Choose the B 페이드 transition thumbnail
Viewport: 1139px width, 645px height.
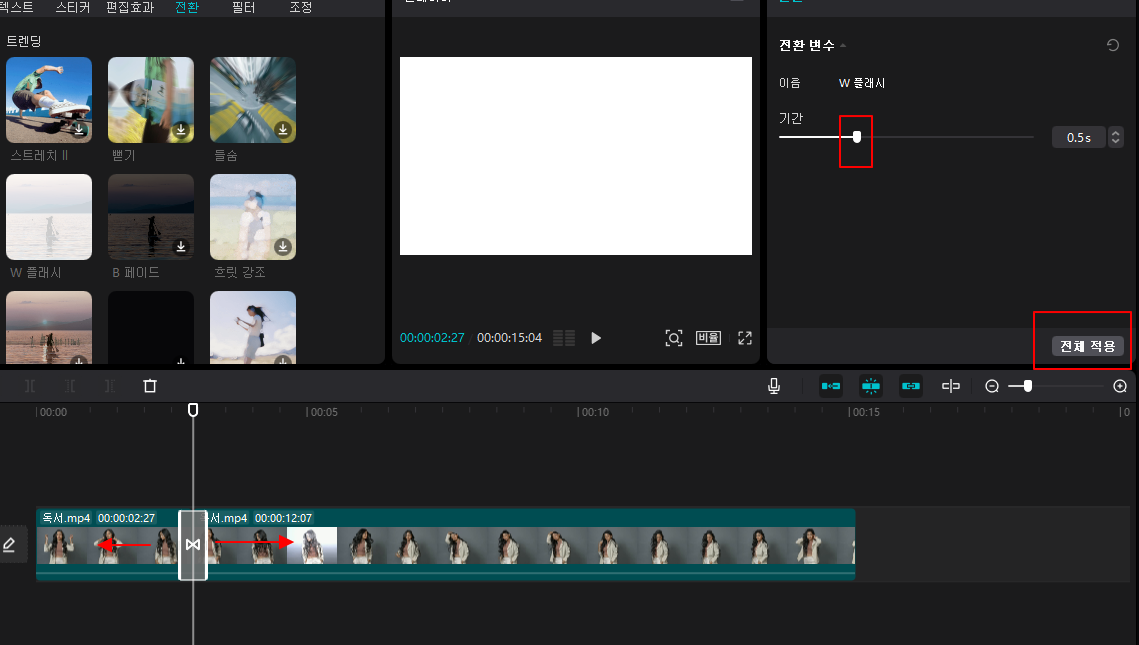(x=151, y=217)
